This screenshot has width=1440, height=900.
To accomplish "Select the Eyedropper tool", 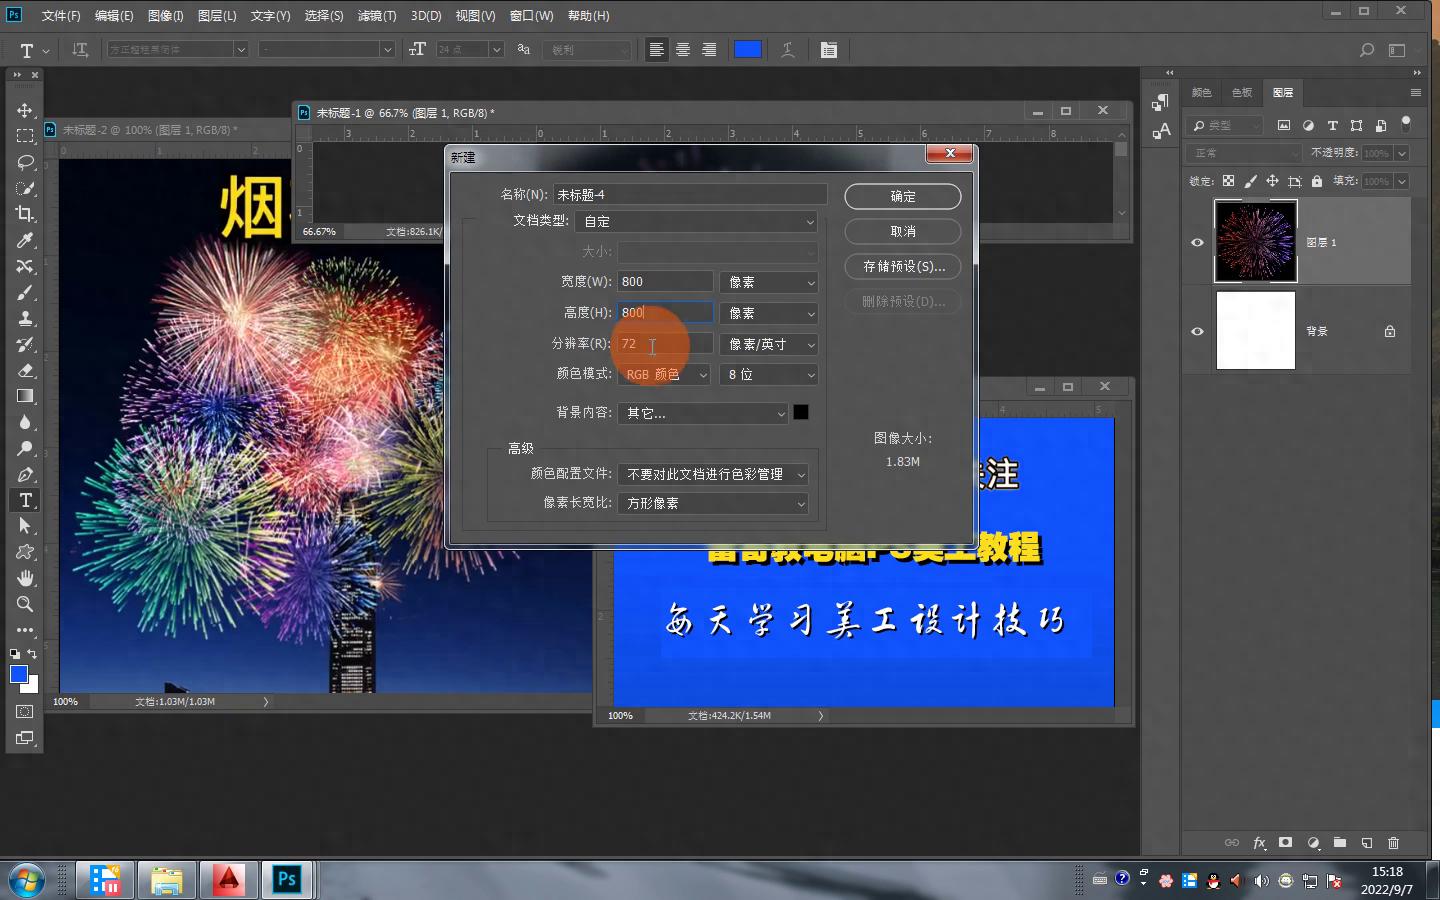I will pos(25,240).
